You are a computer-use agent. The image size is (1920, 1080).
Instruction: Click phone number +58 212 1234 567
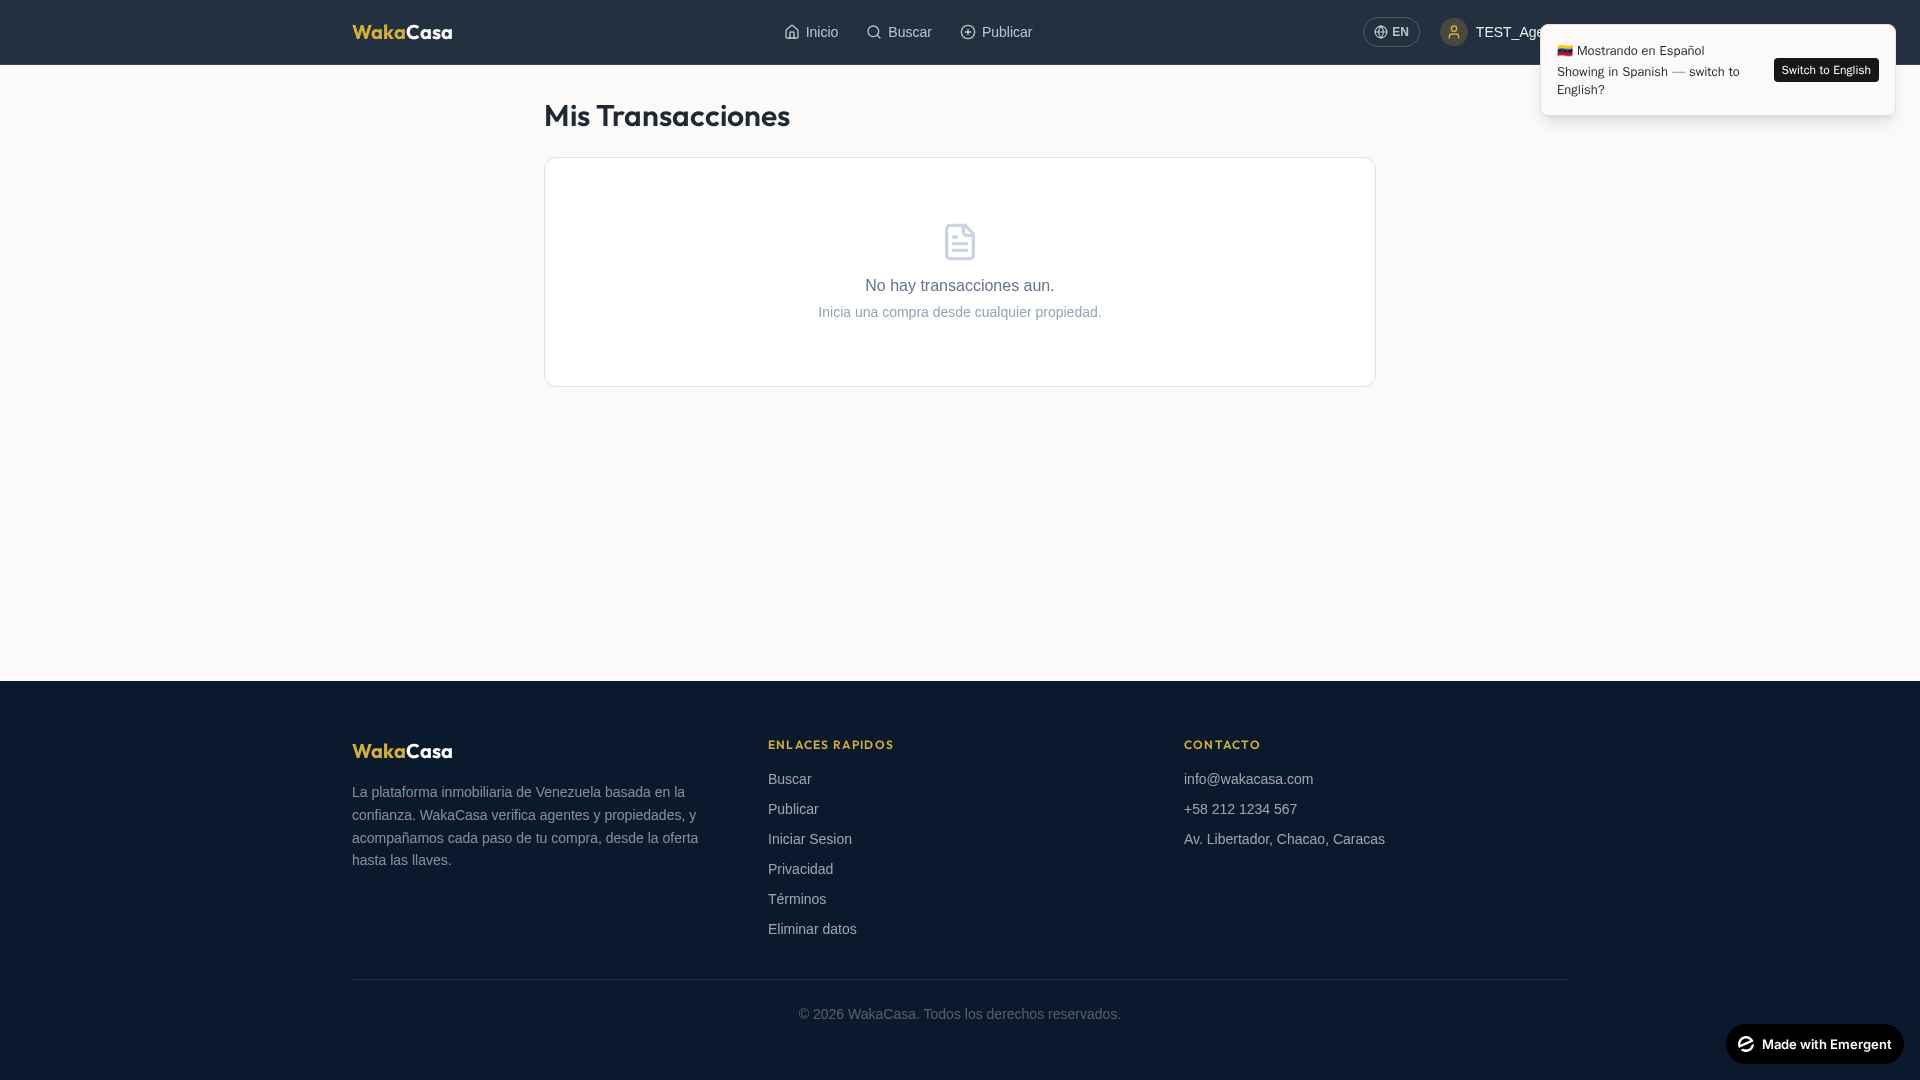pyautogui.click(x=1240, y=809)
